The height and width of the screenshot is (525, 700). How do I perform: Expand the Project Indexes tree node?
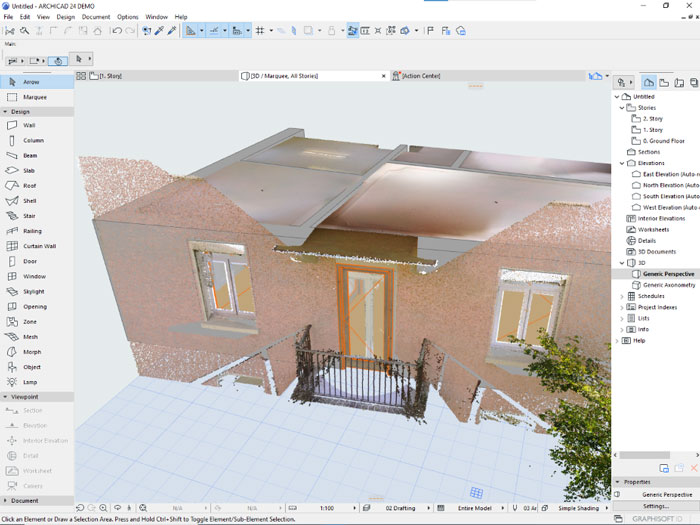point(622,307)
